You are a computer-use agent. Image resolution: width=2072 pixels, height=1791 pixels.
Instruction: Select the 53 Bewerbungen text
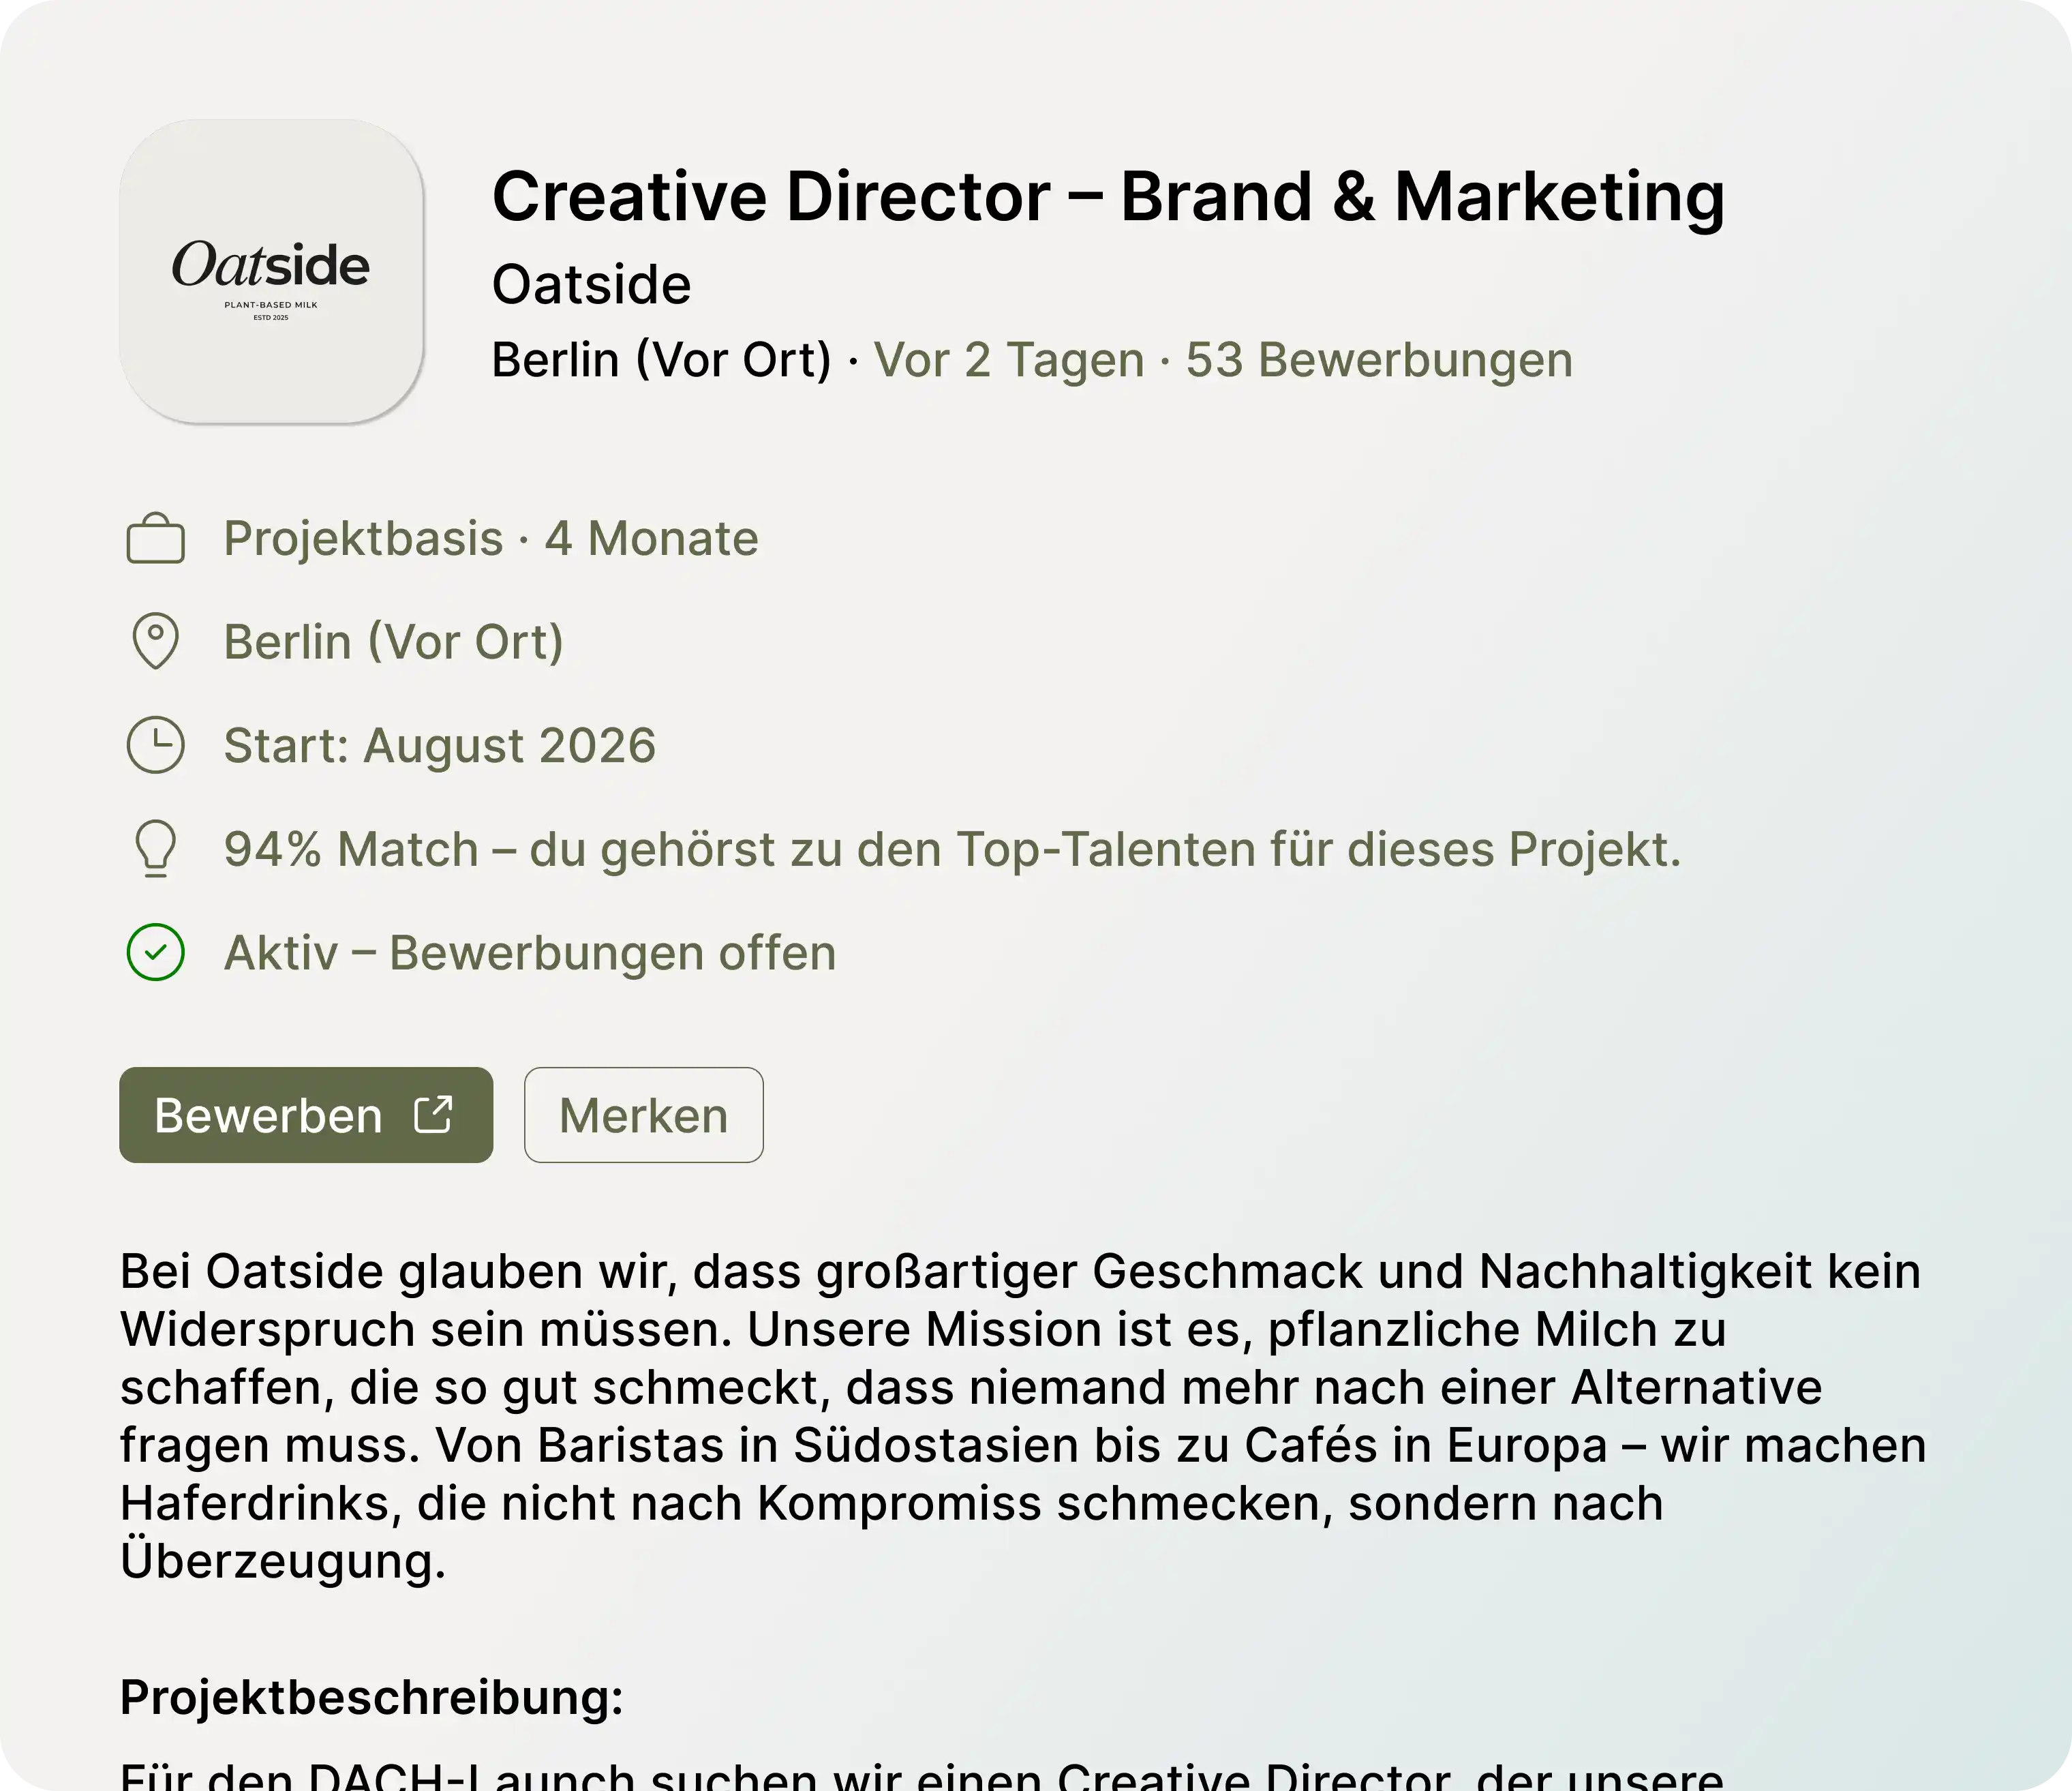[x=1379, y=360]
